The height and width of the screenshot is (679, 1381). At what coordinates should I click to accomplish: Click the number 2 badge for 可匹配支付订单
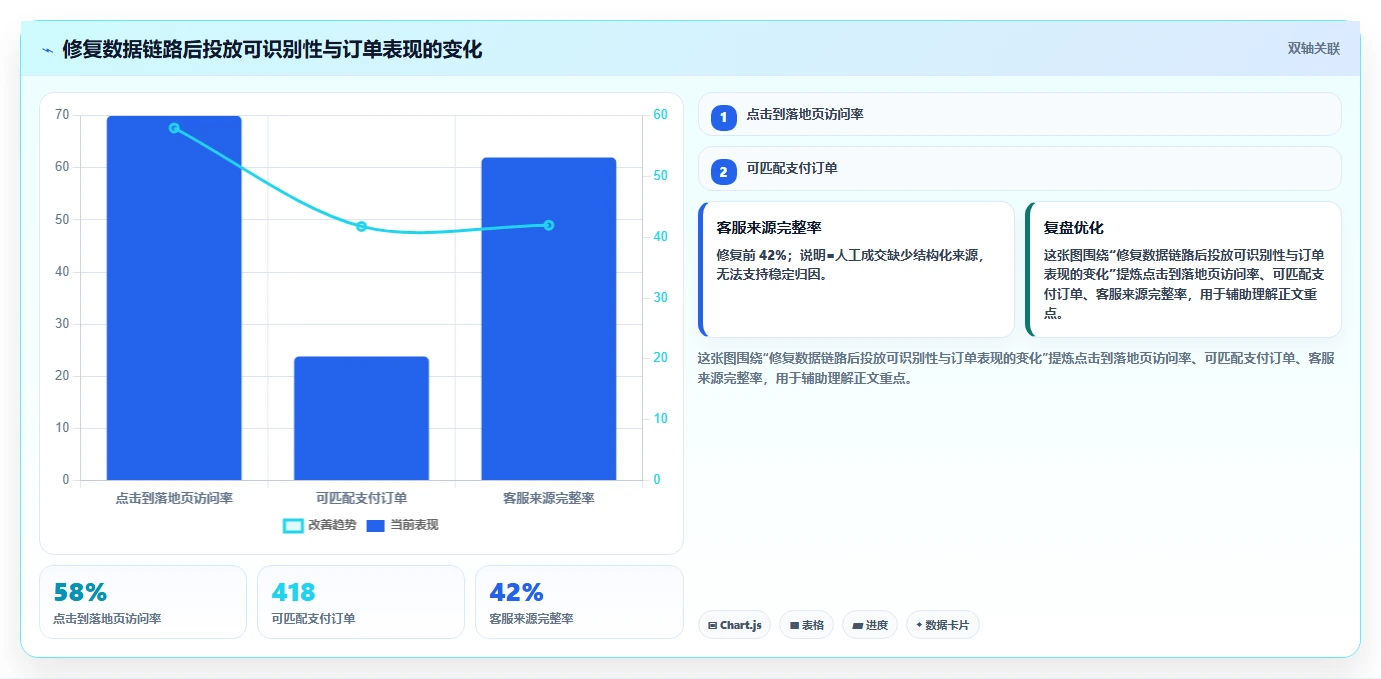[724, 171]
